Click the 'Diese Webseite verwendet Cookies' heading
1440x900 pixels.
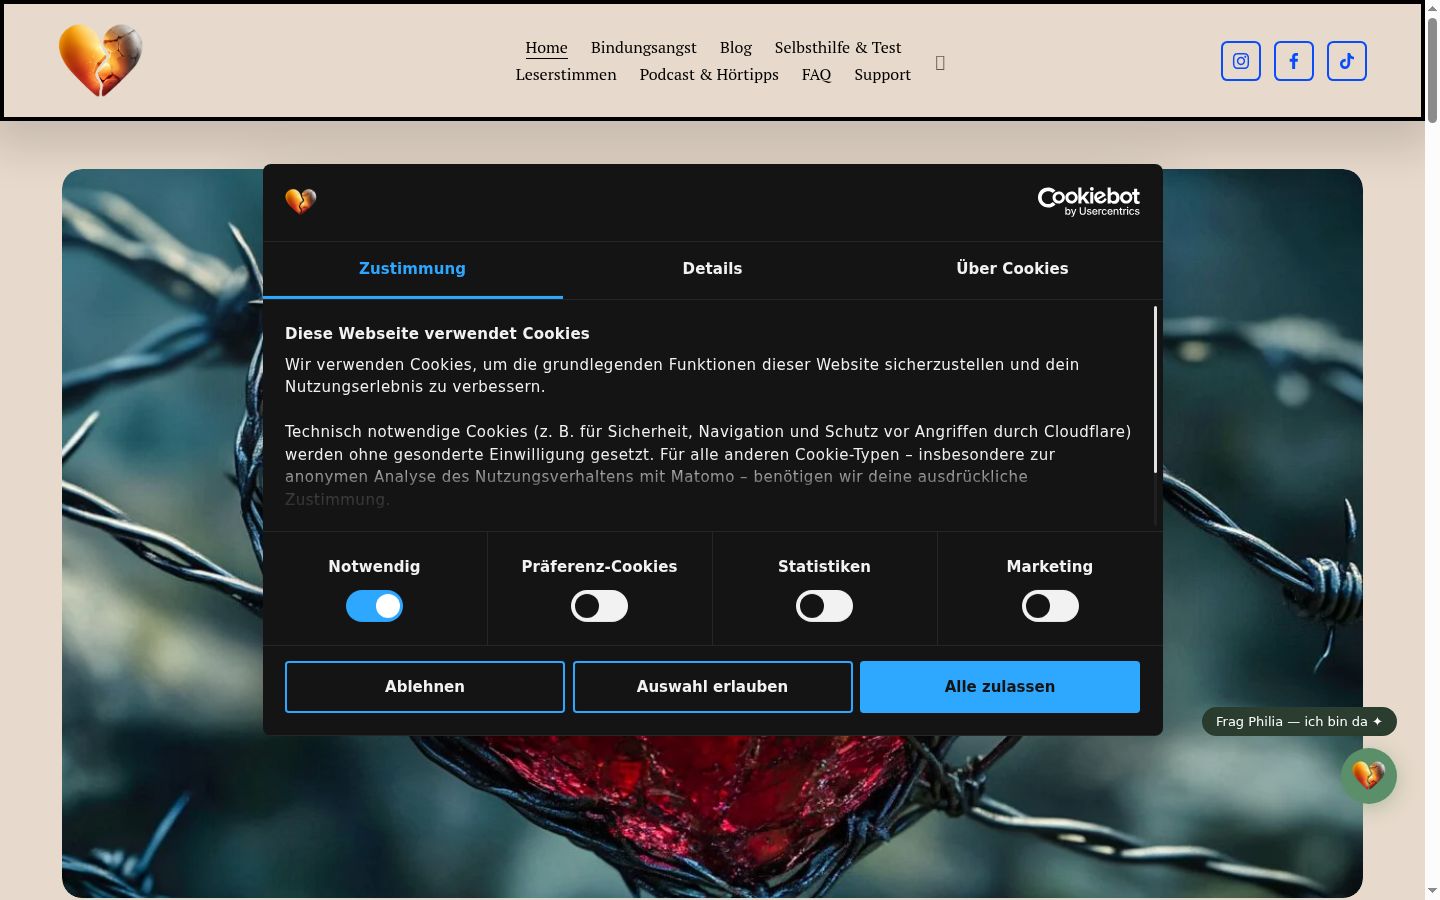pyautogui.click(x=437, y=334)
